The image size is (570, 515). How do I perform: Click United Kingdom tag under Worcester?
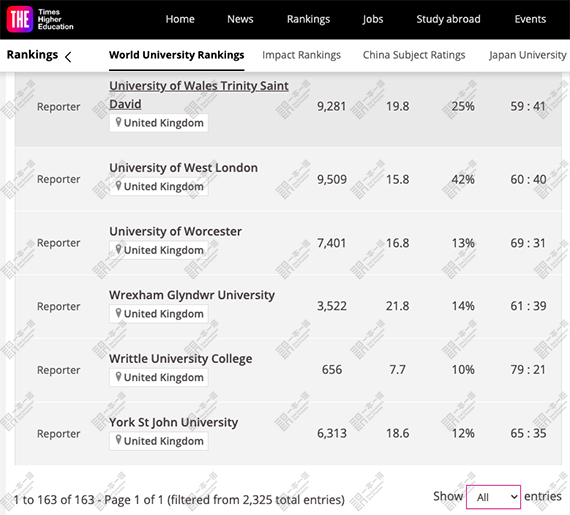tap(159, 250)
